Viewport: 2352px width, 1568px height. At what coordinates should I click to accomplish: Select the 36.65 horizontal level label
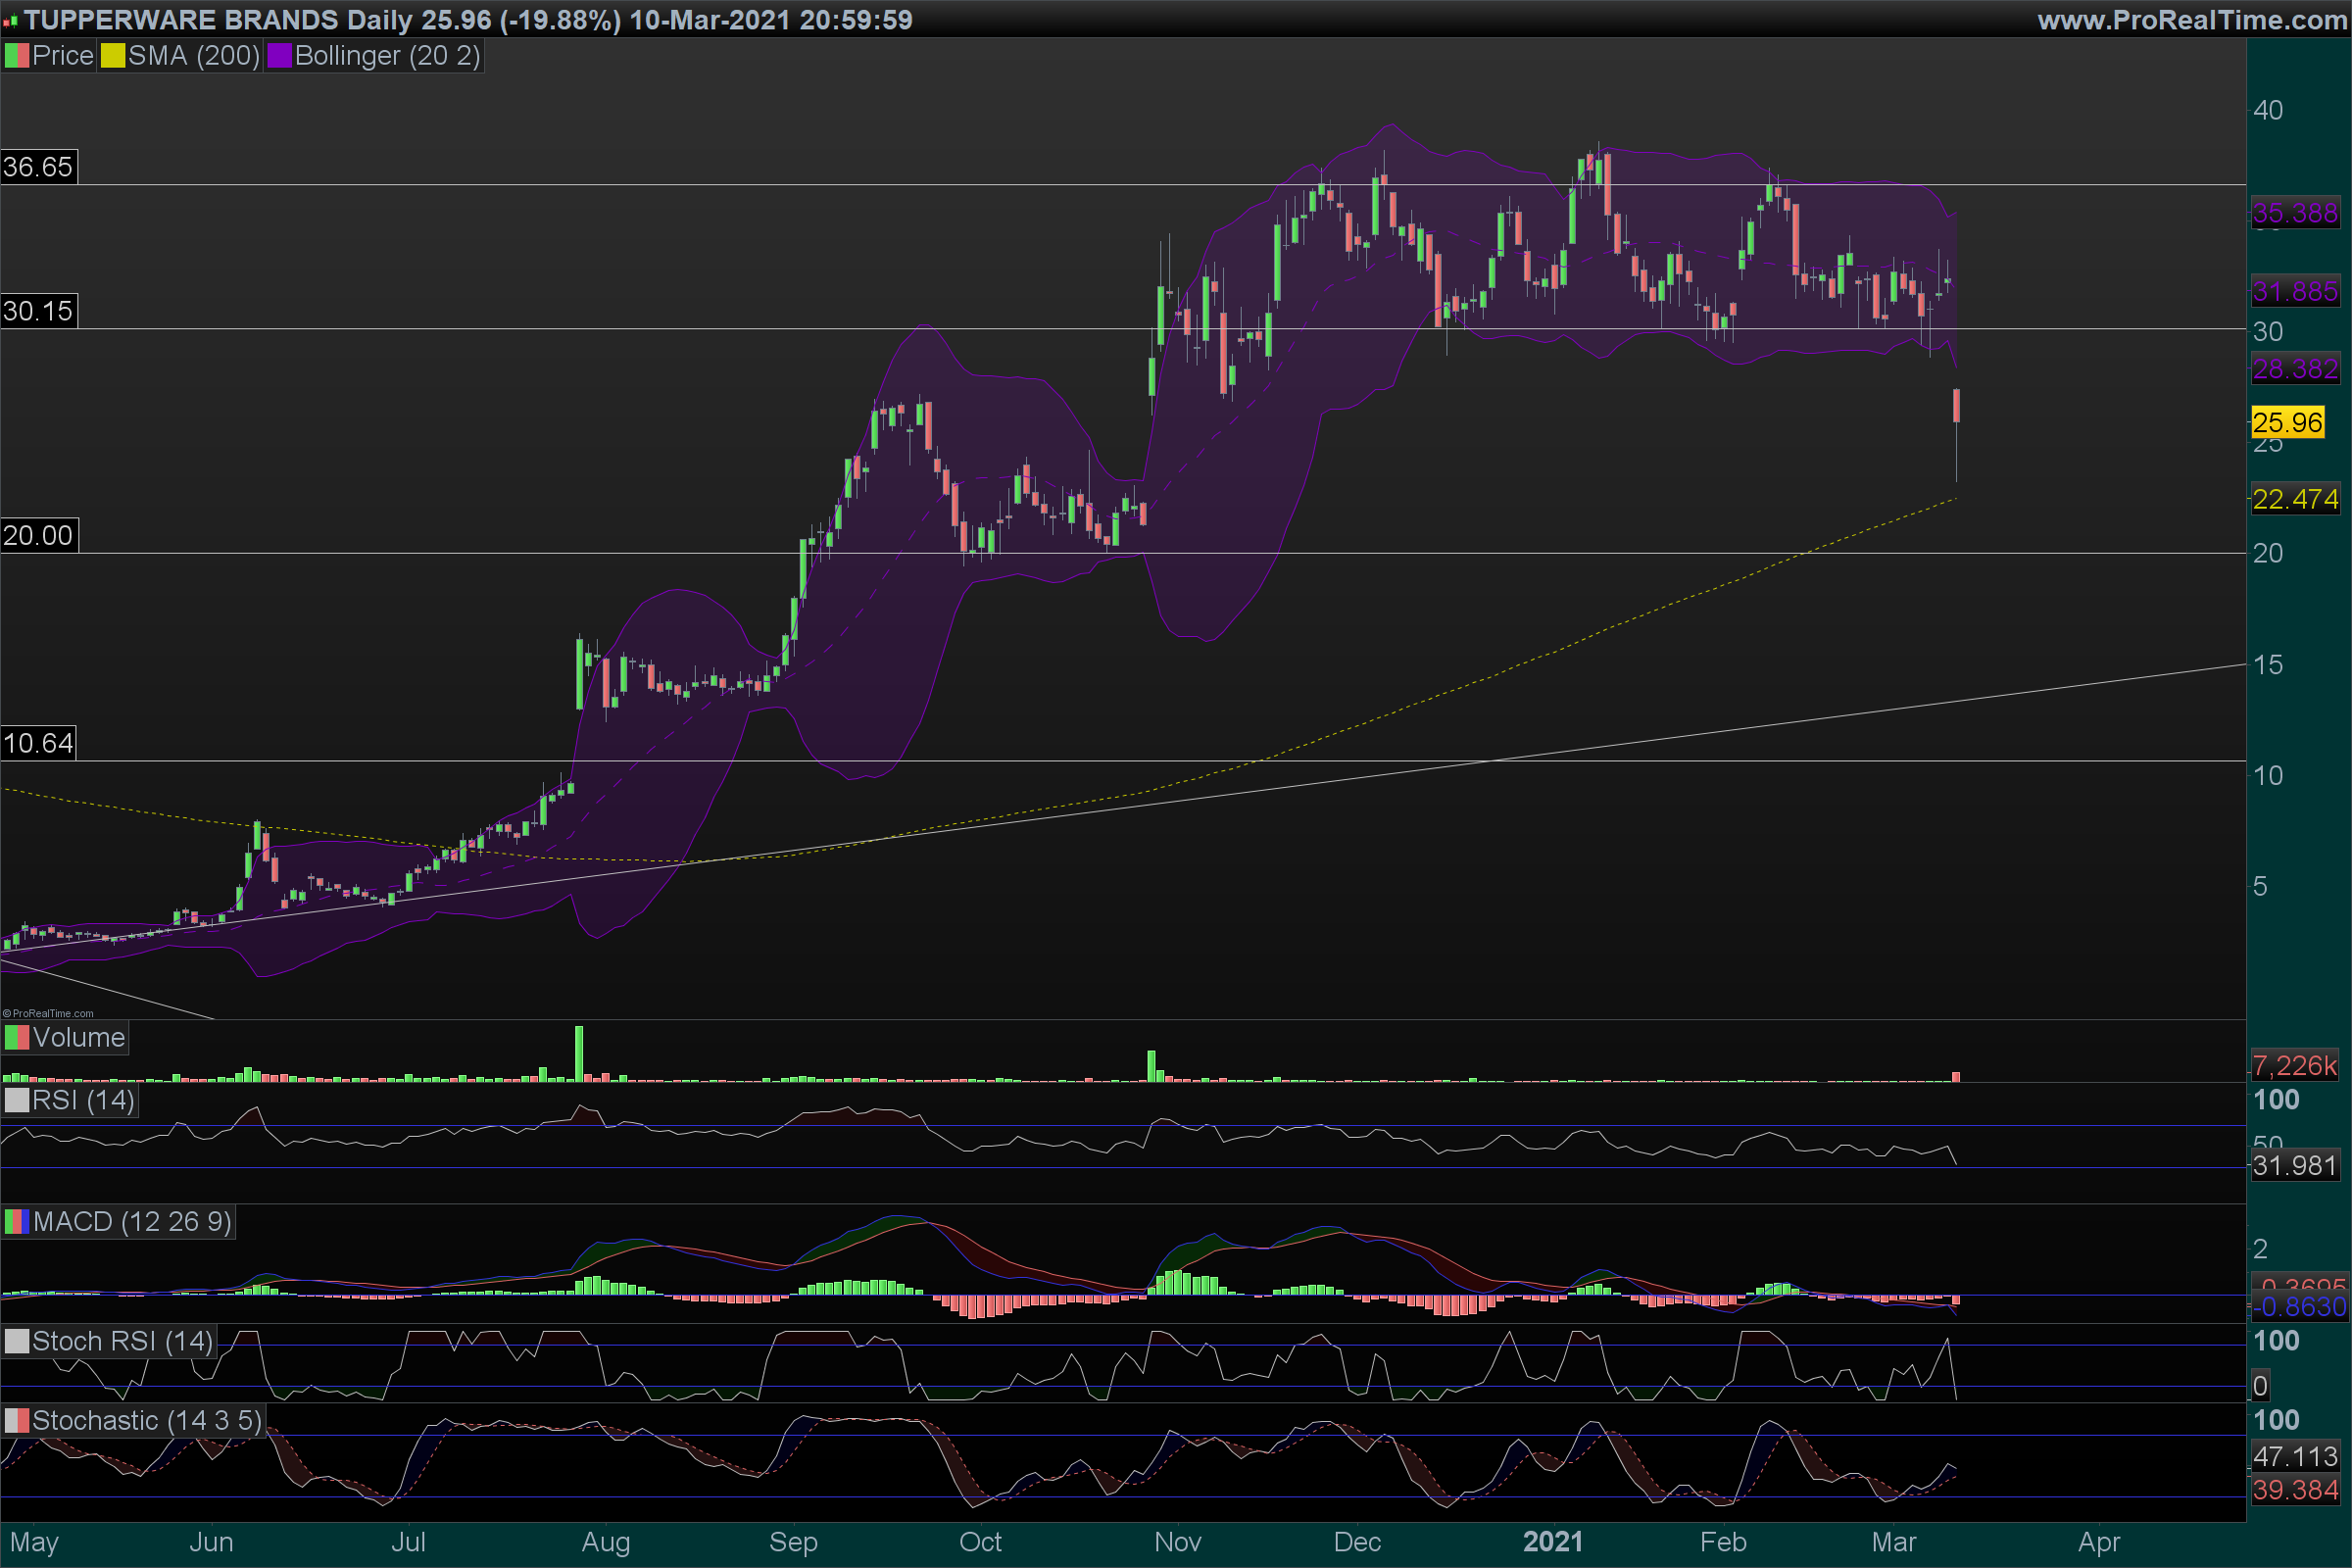(38, 167)
